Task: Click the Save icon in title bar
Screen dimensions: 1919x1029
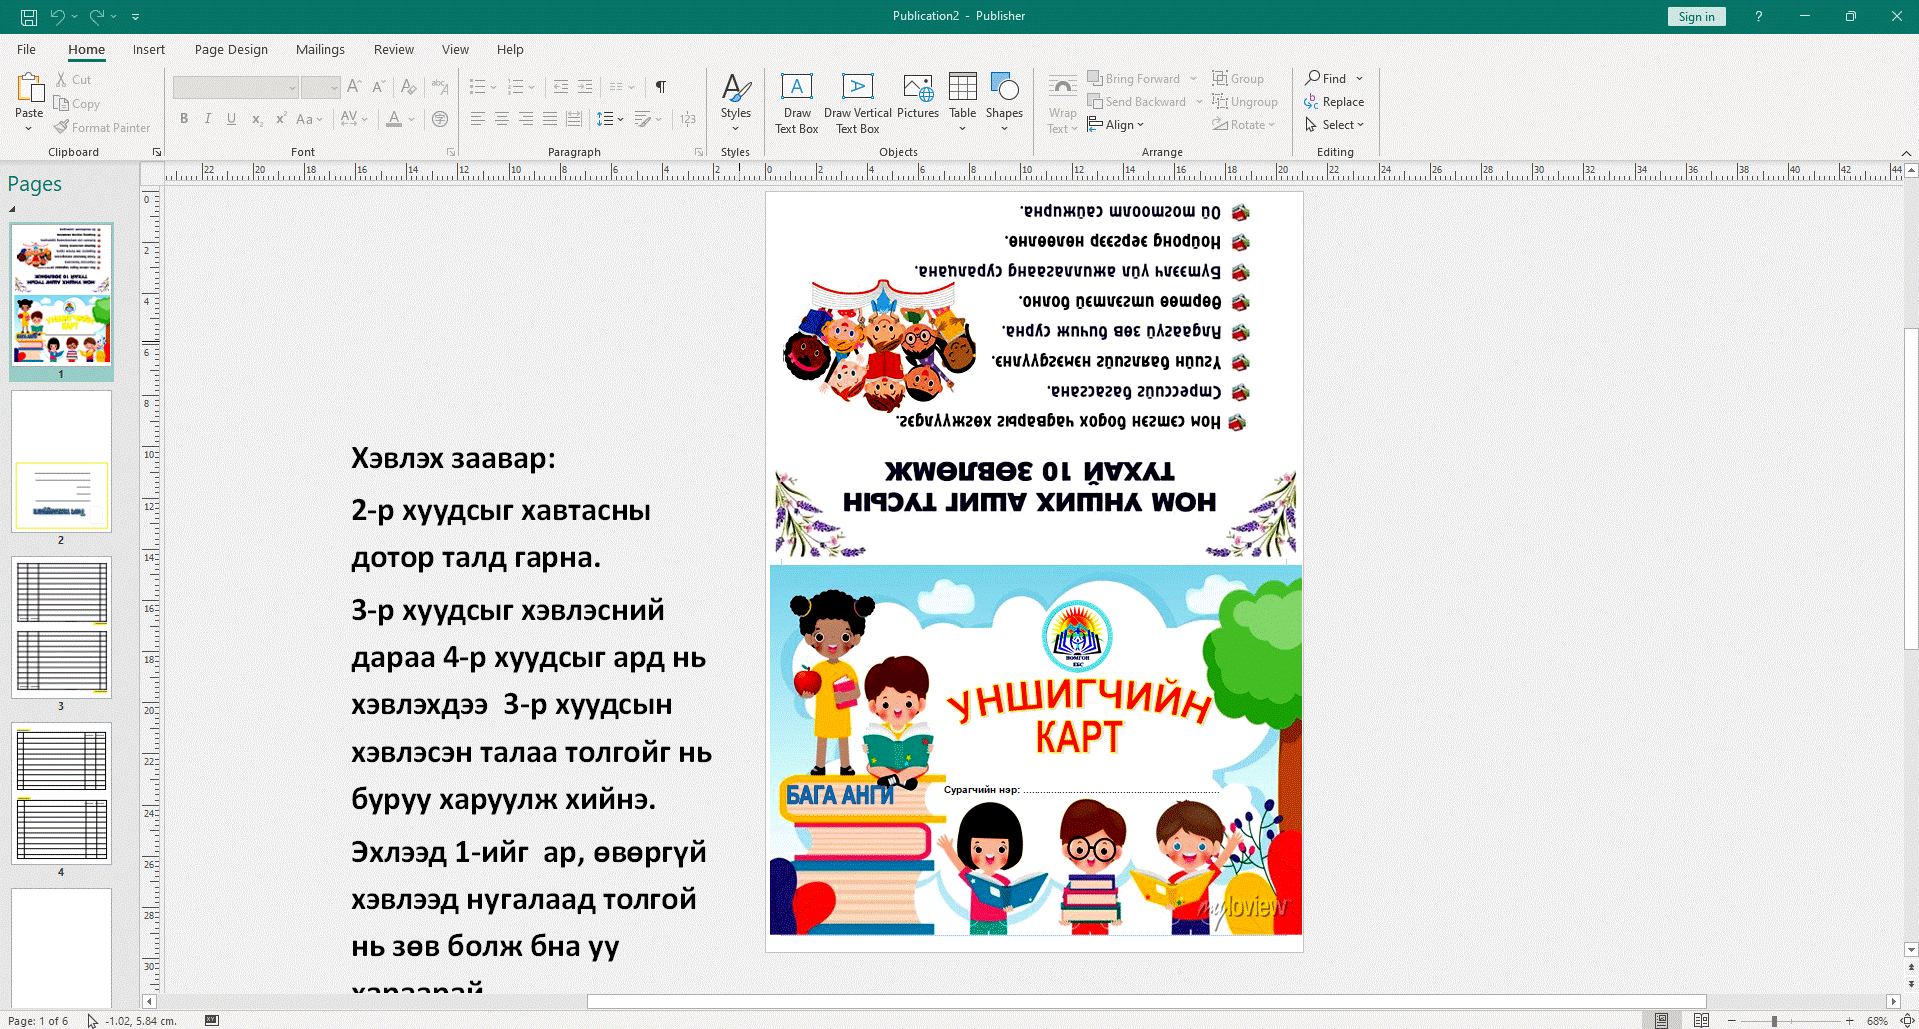Action: point(29,16)
